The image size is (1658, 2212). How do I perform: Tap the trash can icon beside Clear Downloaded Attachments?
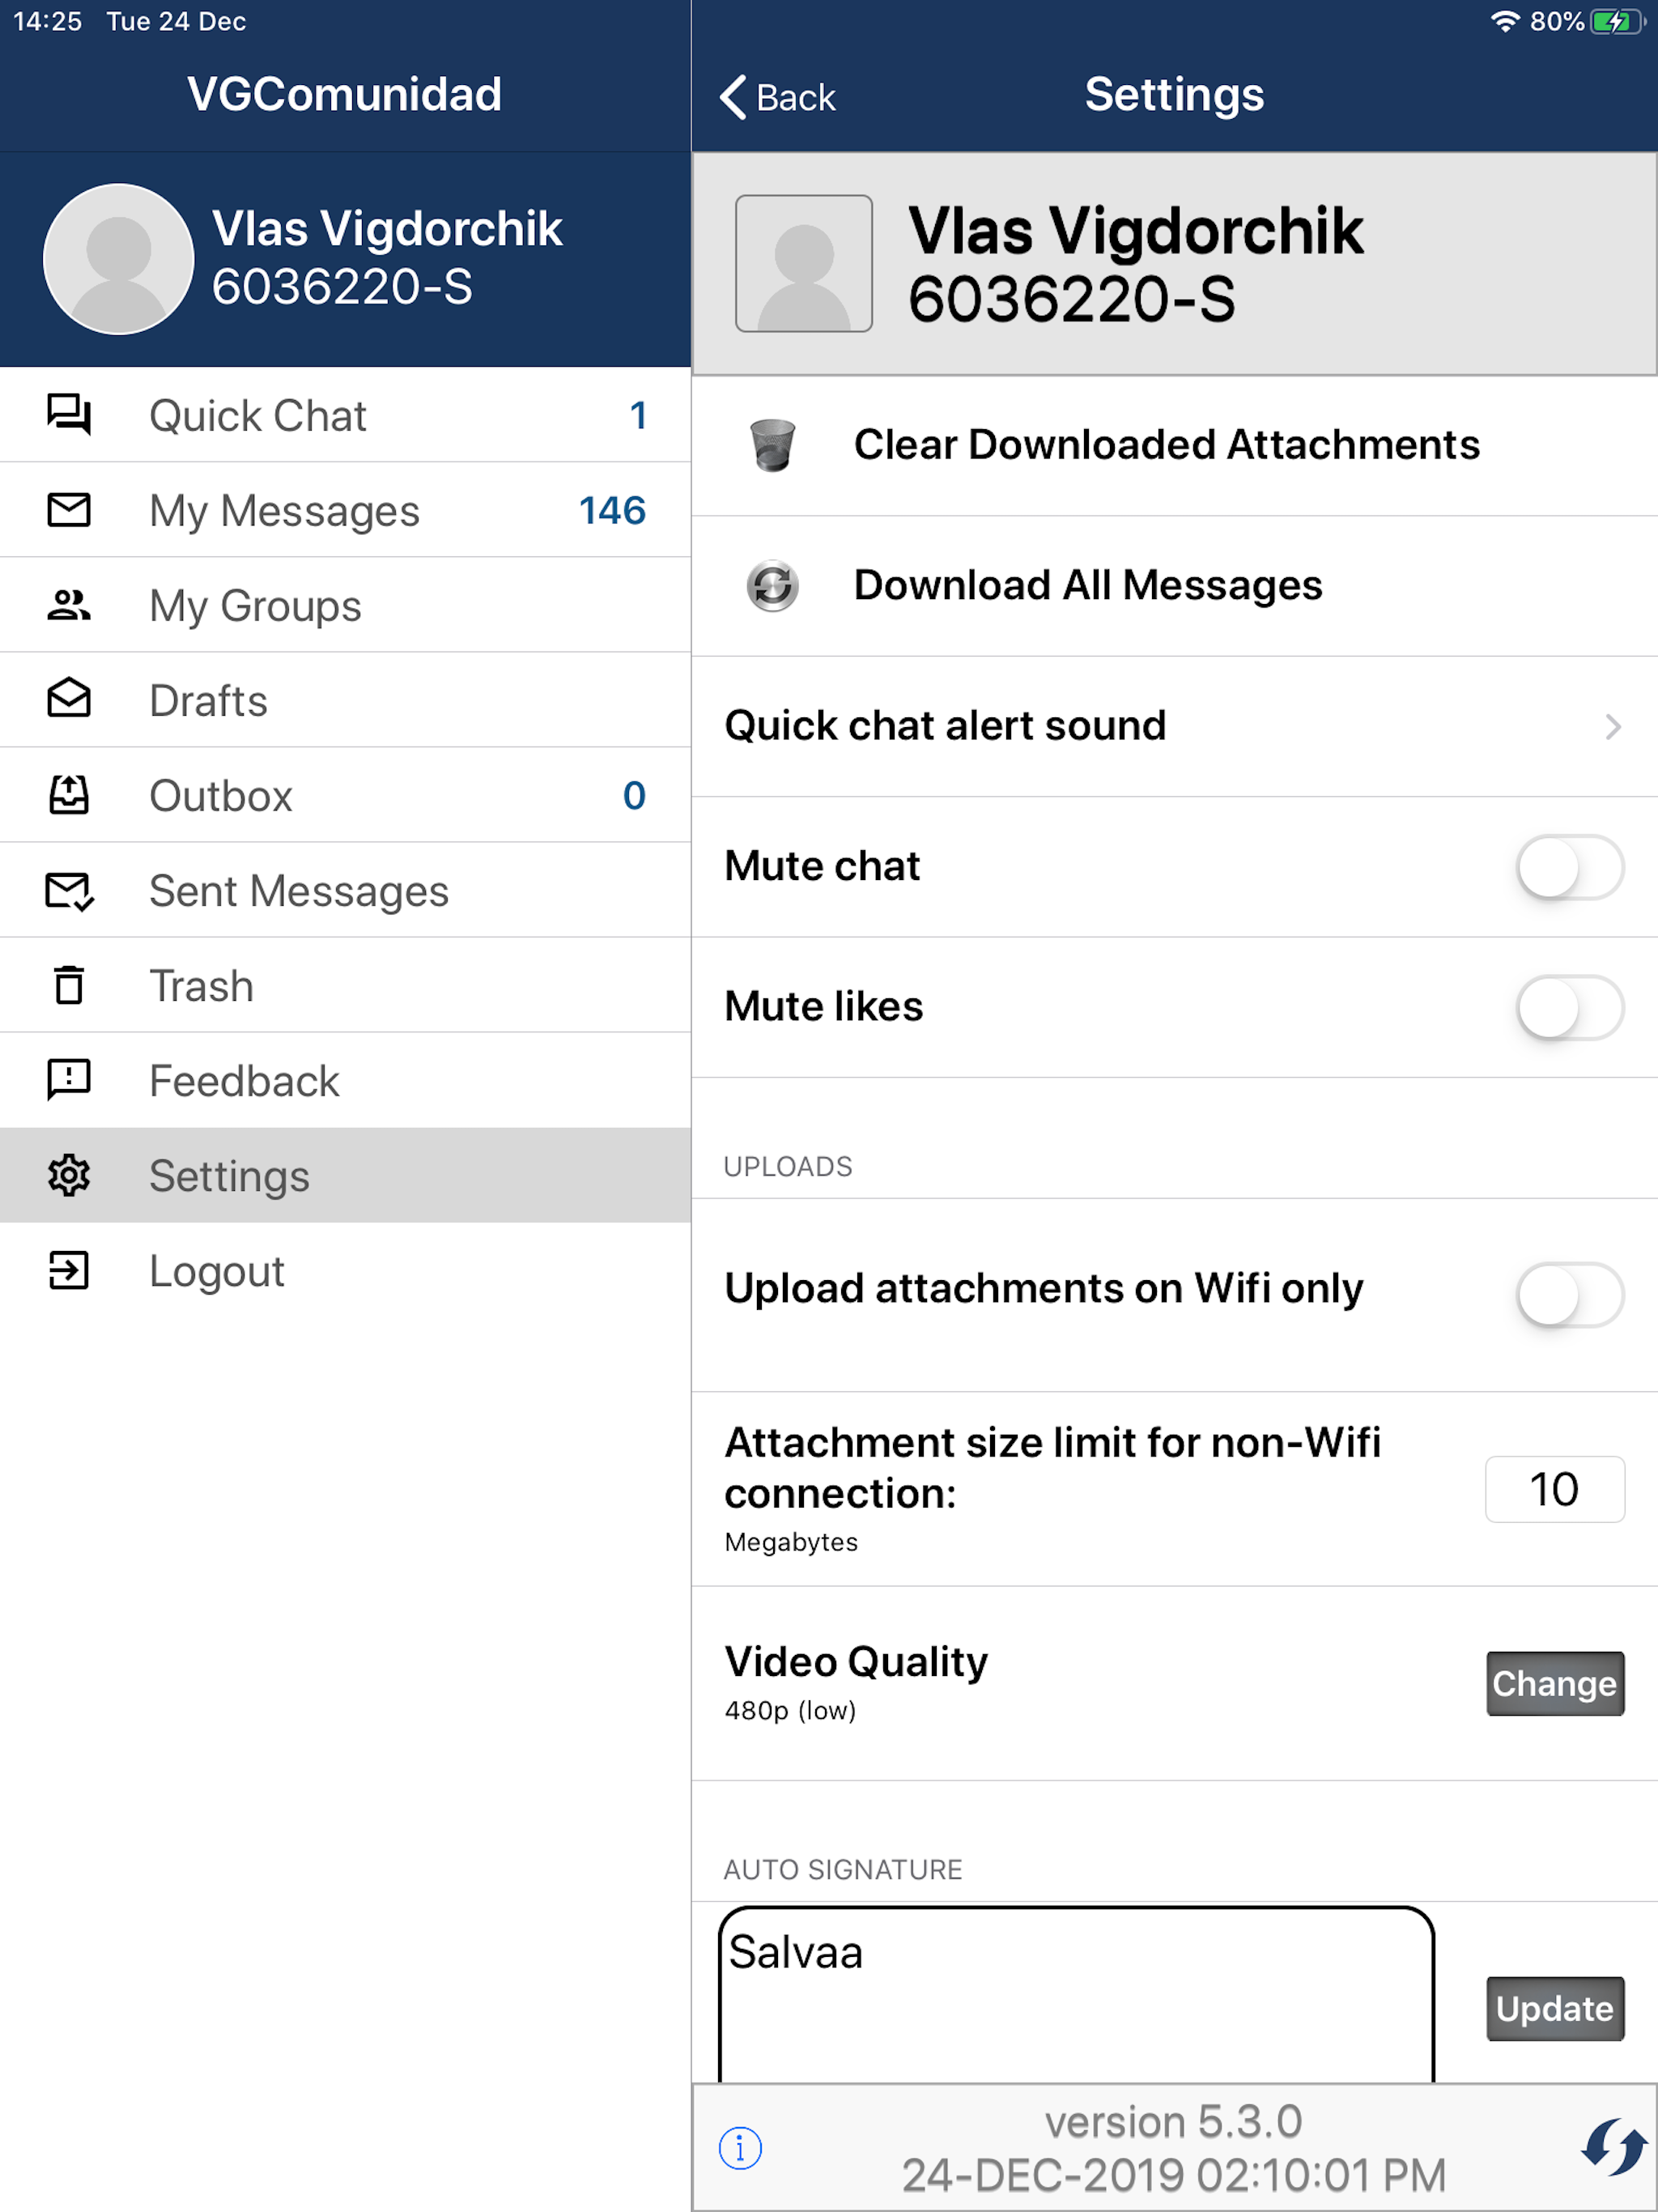[x=772, y=445]
